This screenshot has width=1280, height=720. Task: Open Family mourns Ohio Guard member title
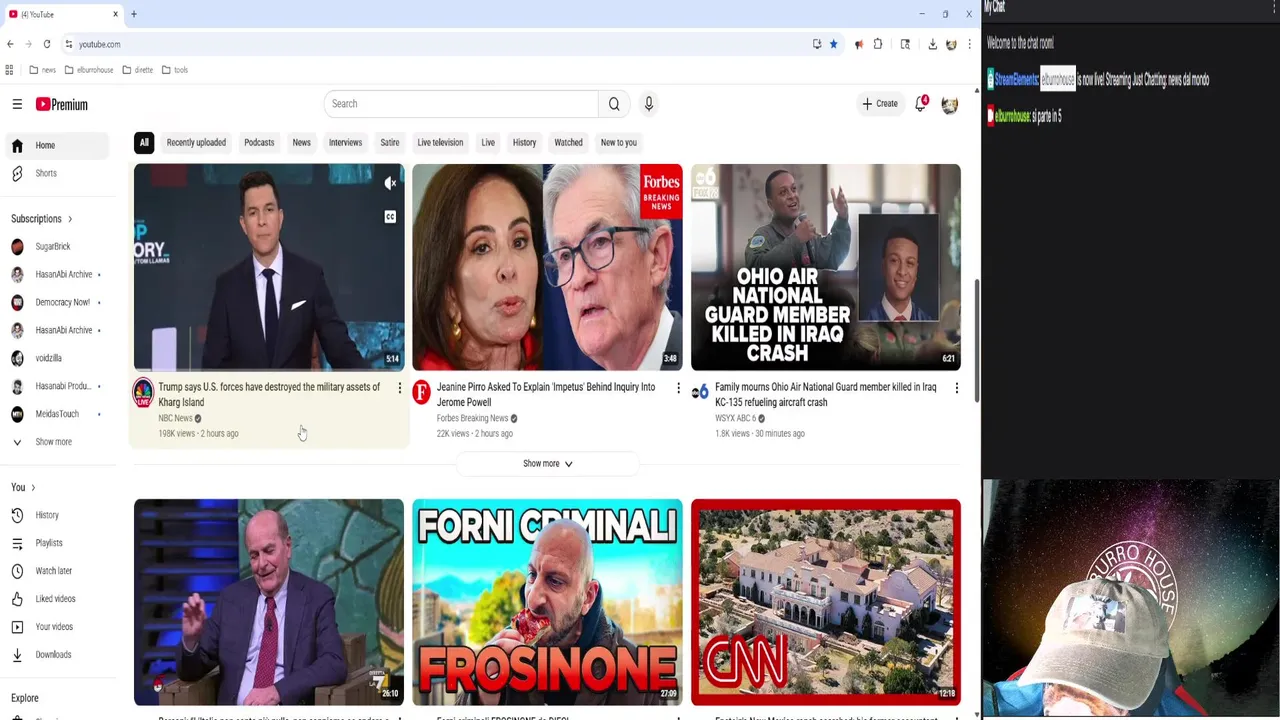point(826,394)
